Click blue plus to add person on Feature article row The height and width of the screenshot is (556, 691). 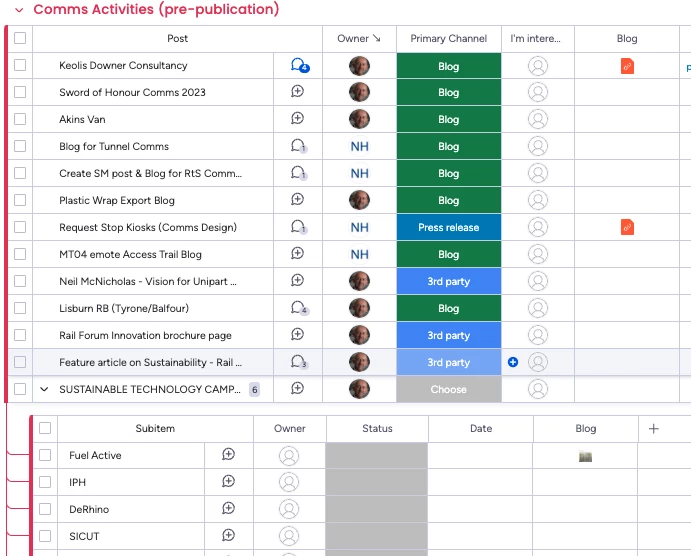click(513, 362)
